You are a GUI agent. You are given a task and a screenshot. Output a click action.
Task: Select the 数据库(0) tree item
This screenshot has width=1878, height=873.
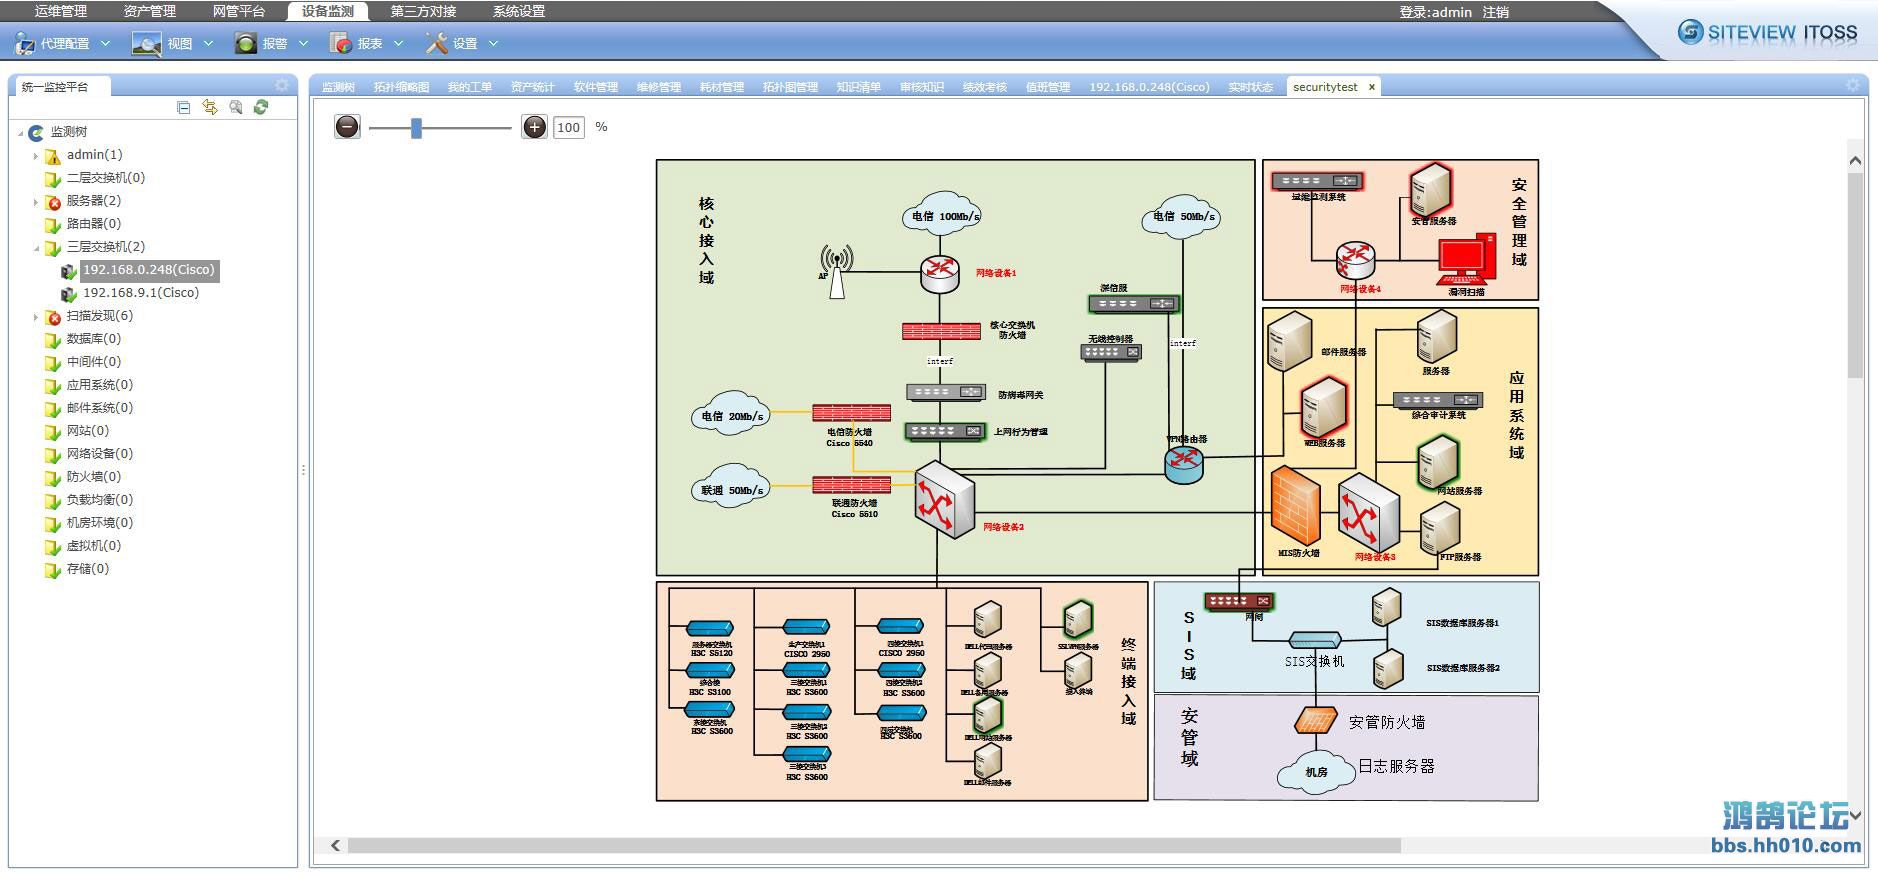(93, 339)
